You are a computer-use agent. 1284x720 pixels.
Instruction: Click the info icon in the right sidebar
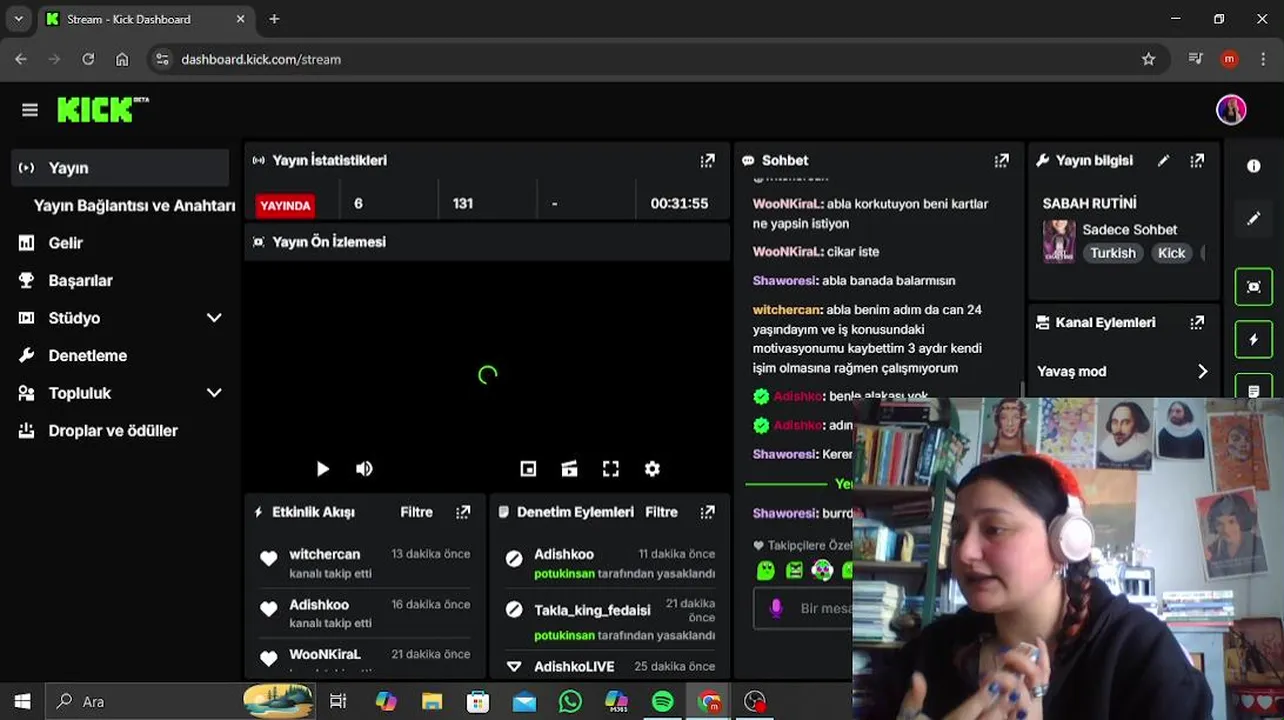click(x=1254, y=166)
